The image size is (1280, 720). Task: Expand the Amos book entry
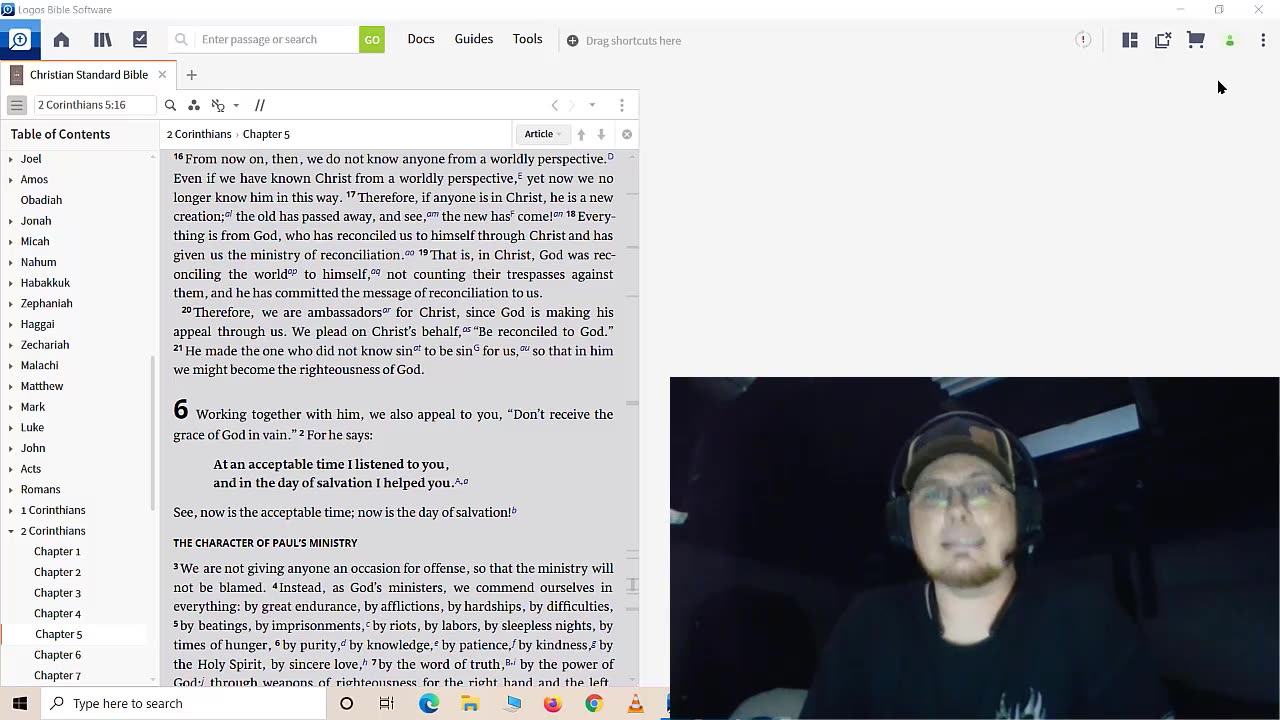[11, 180]
